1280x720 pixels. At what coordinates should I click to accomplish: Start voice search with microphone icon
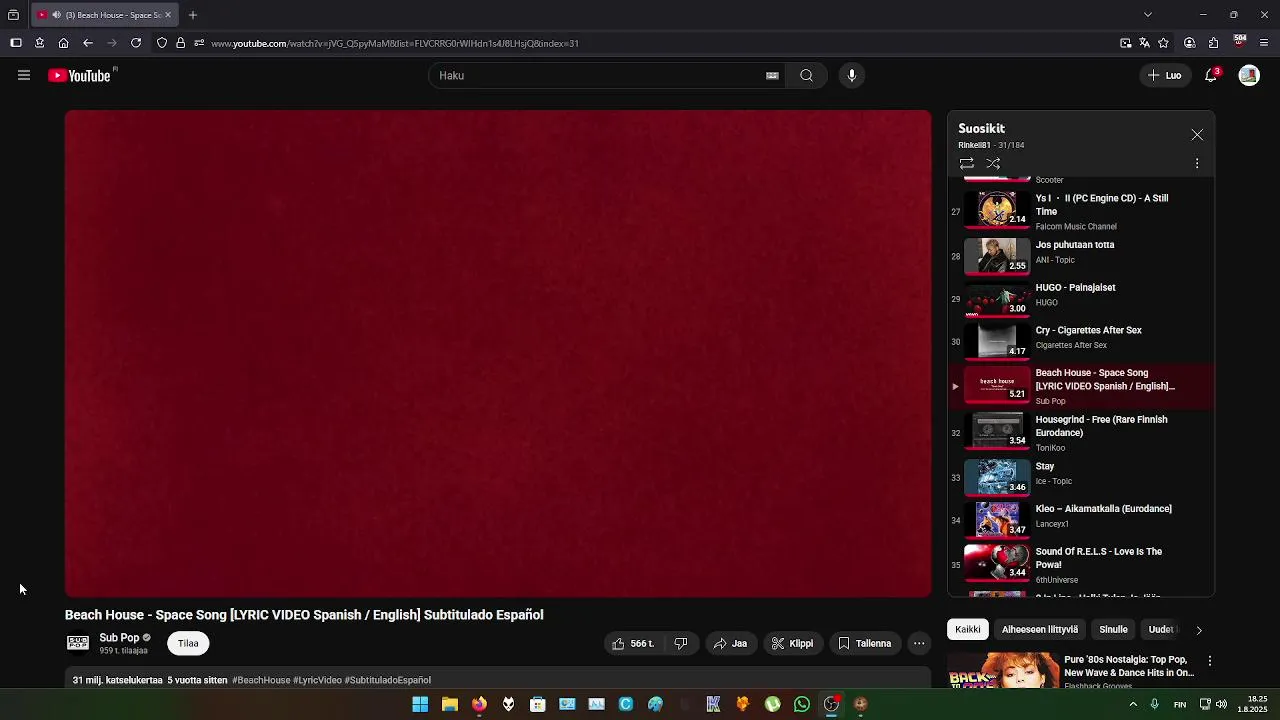(x=852, y=75)
